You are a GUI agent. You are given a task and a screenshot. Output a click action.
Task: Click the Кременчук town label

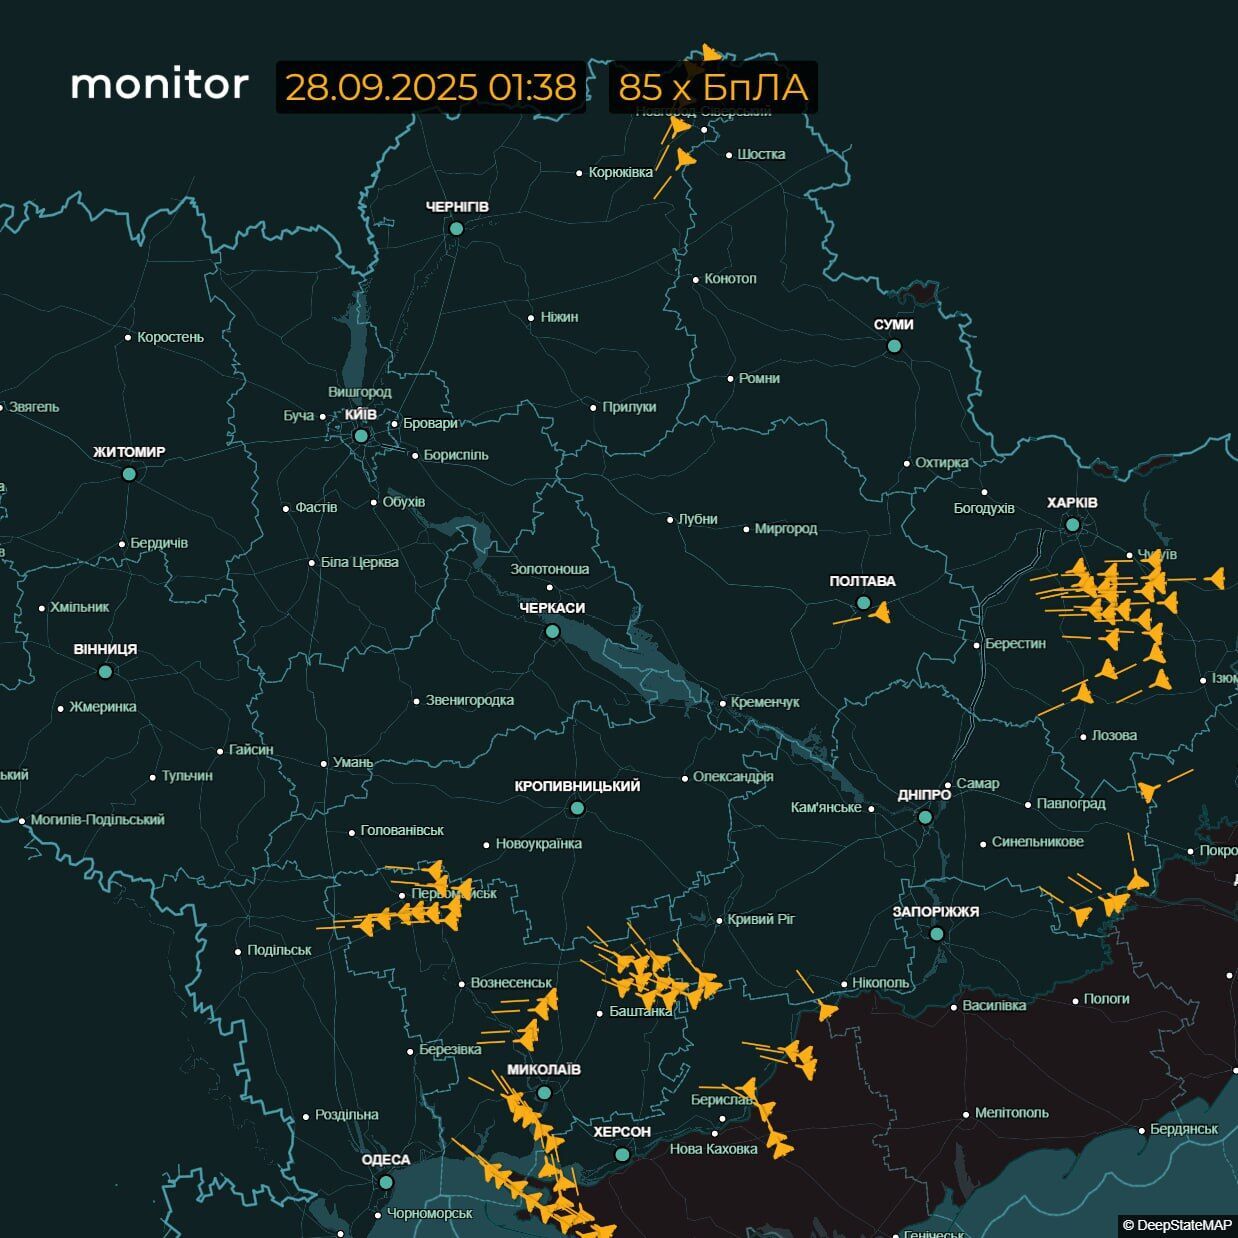coord(764,702)
